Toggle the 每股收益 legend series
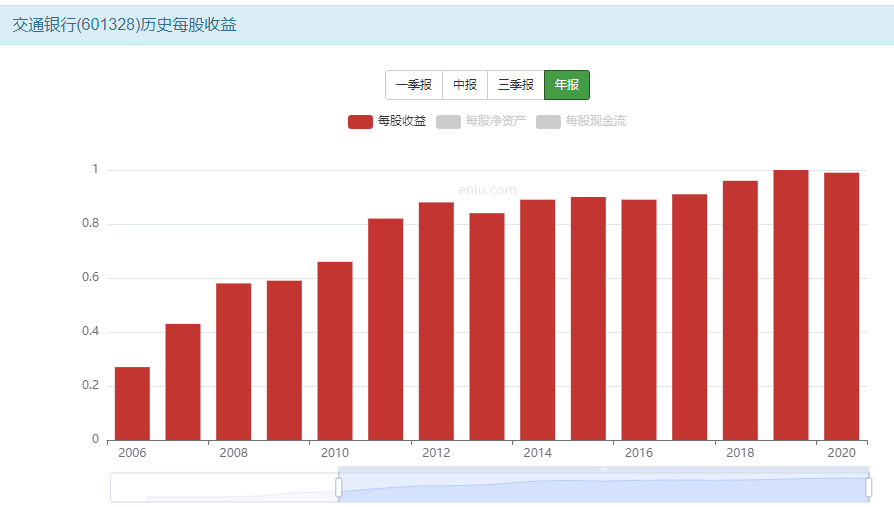Viewport: 894px width, 507px height. coord(387,121)
